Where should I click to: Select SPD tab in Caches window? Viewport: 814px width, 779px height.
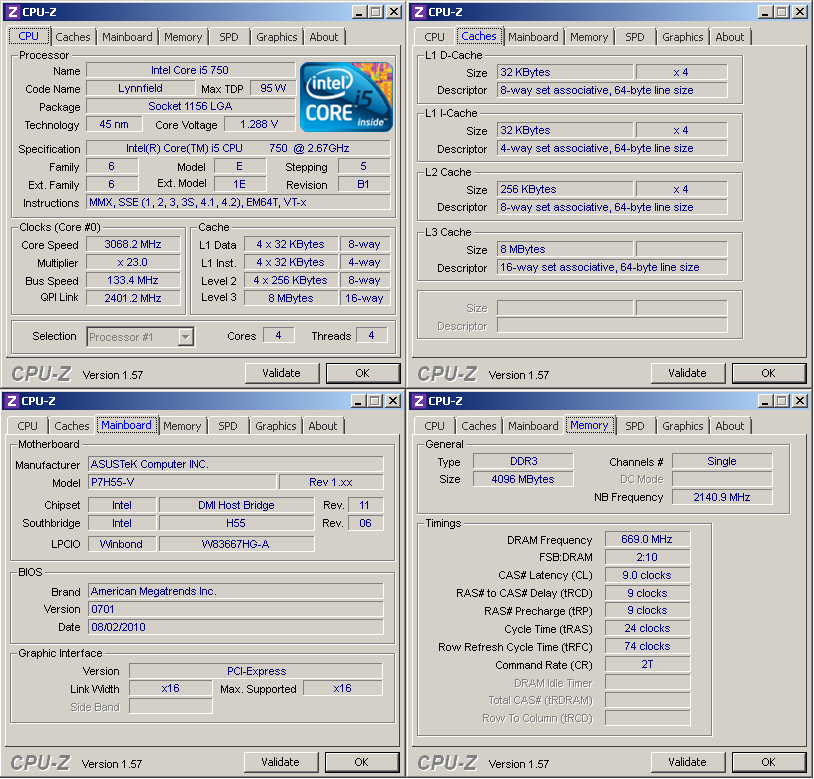tap(634, 37)
